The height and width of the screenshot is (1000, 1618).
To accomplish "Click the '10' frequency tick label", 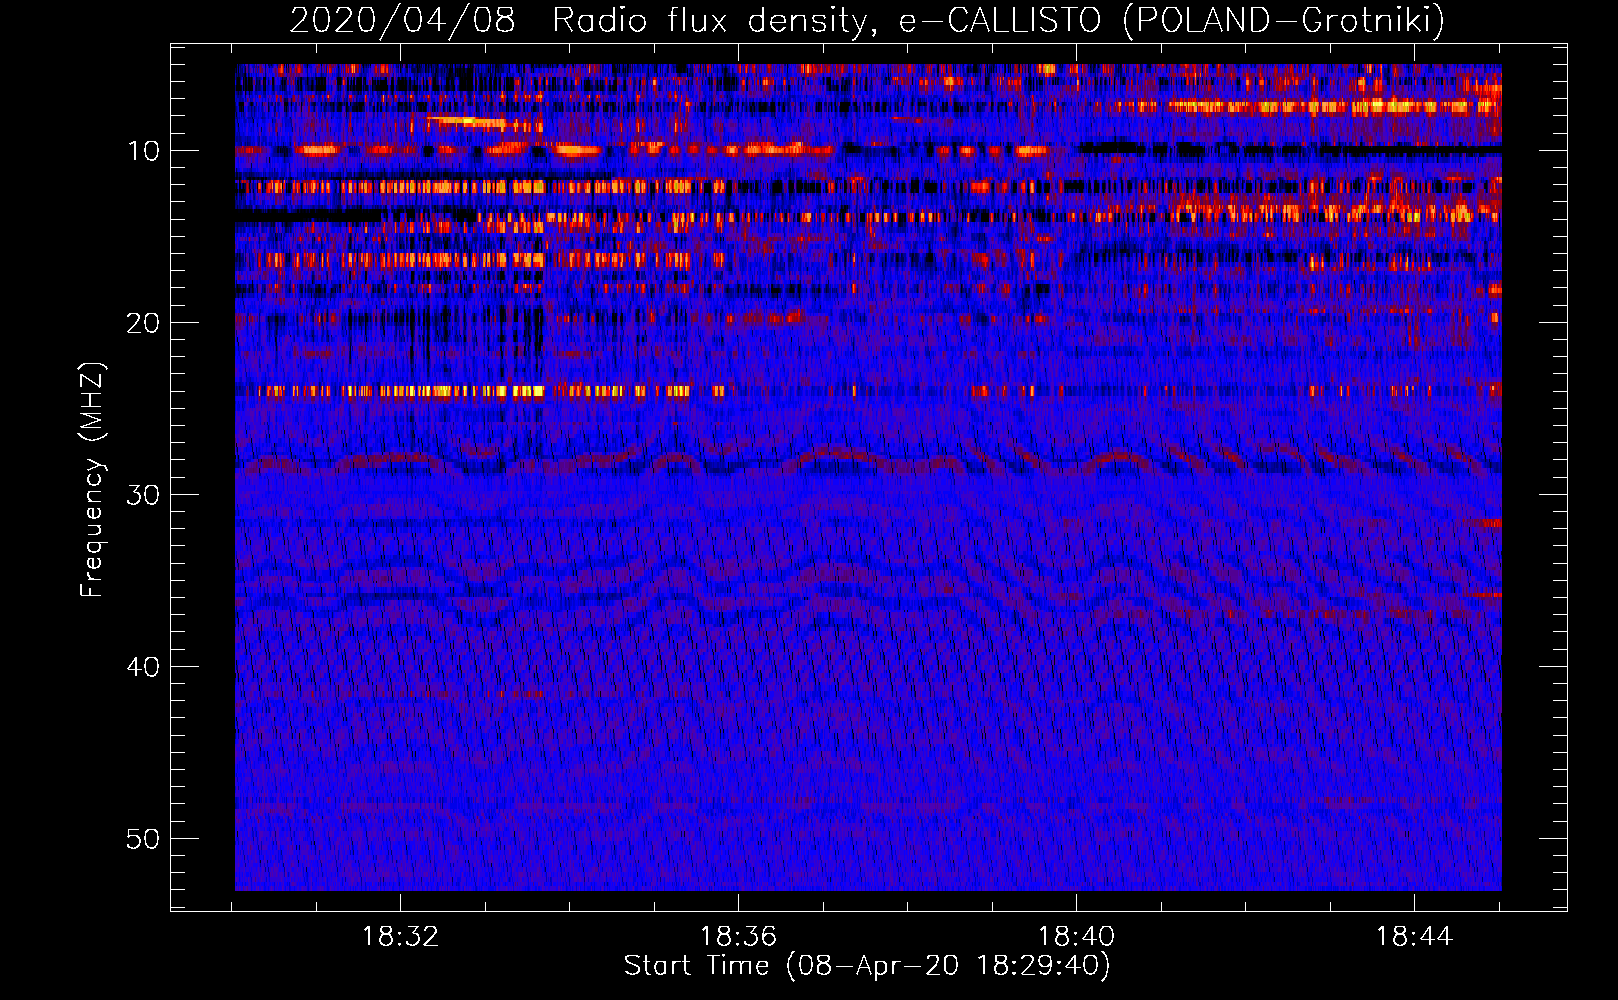I will pos(144,151).
